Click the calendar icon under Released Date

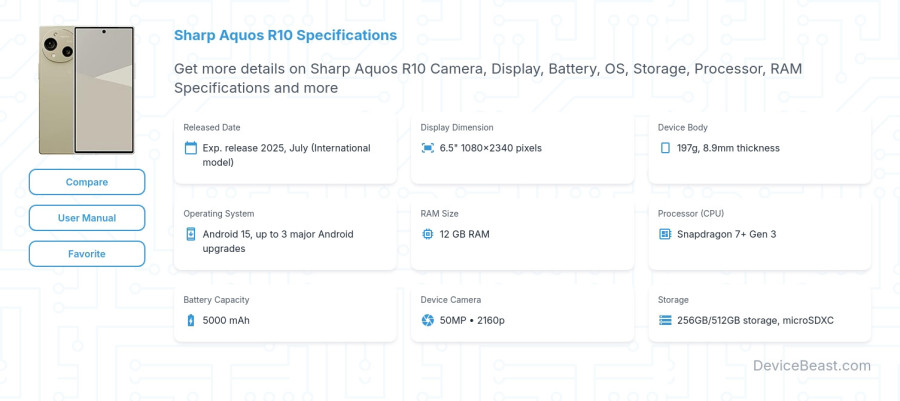pos(191,148)
